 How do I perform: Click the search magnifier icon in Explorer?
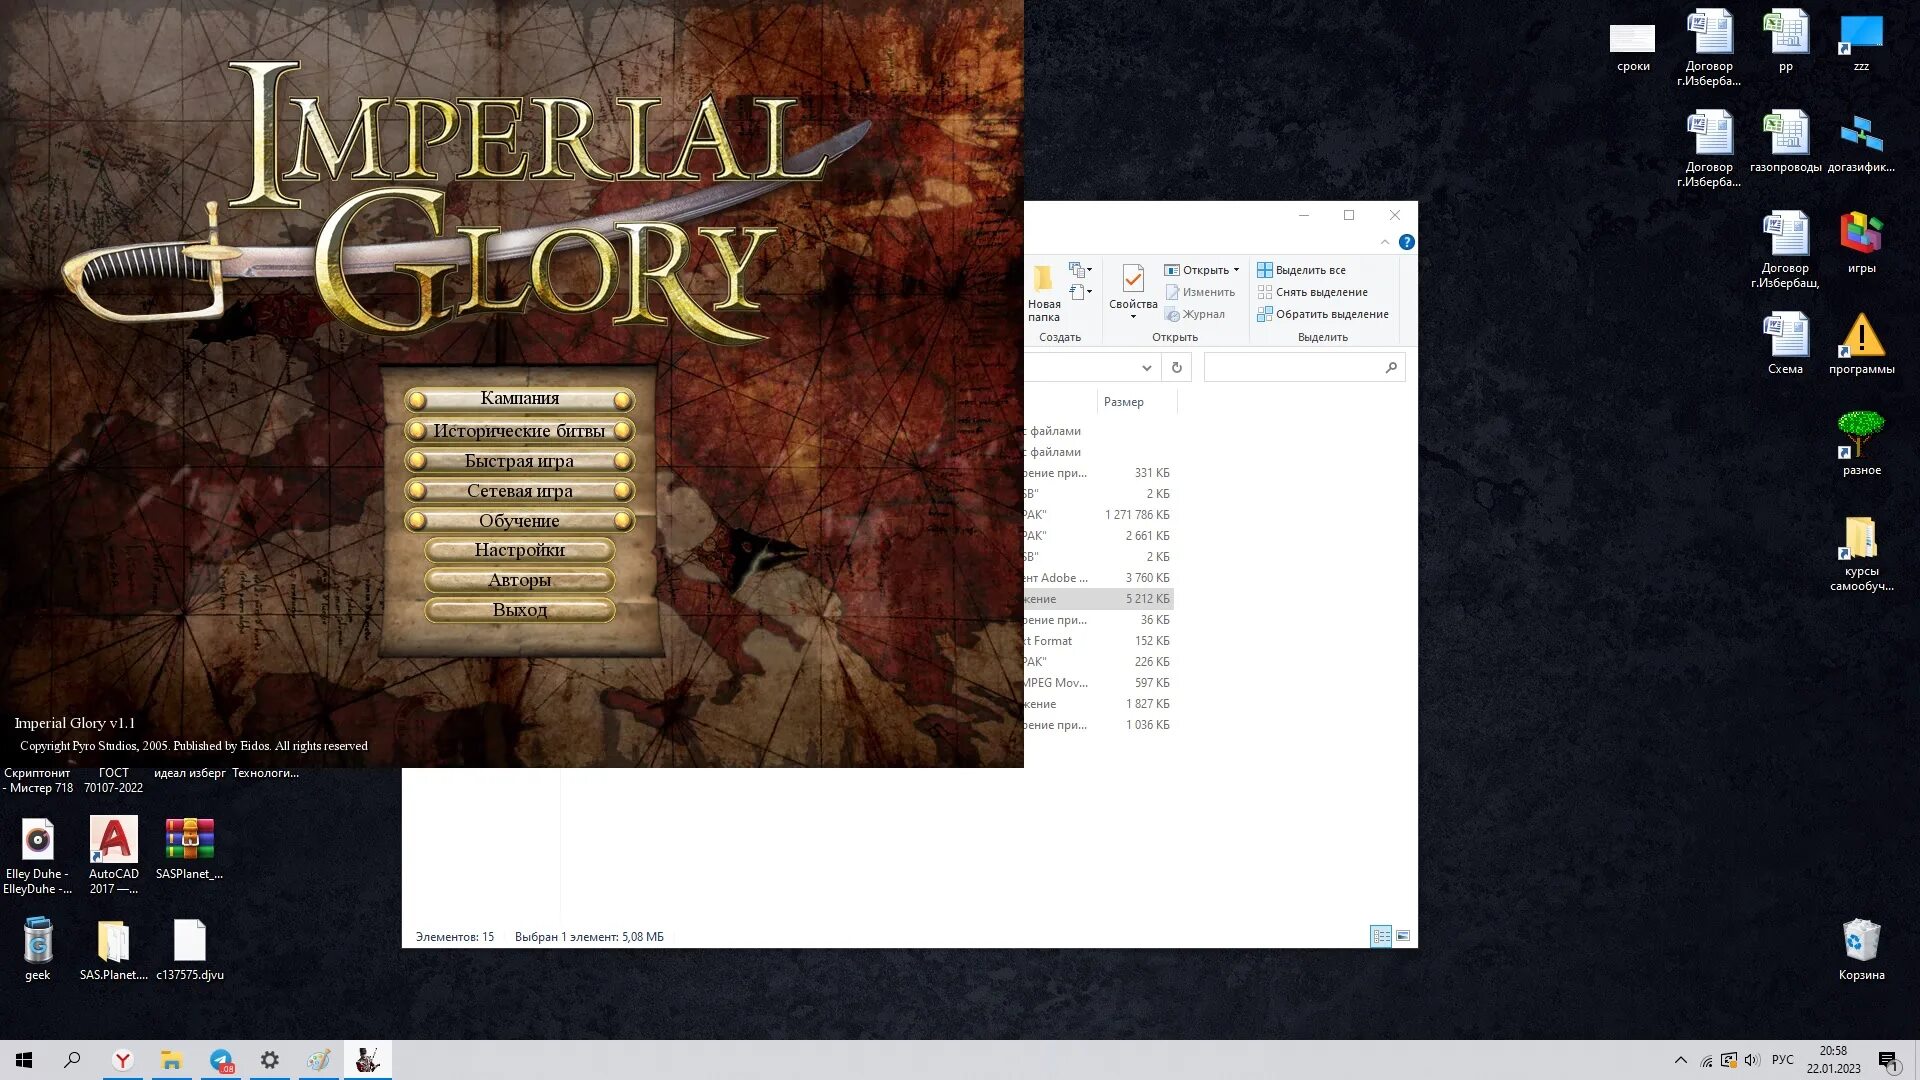click(x=1391, y=368)
